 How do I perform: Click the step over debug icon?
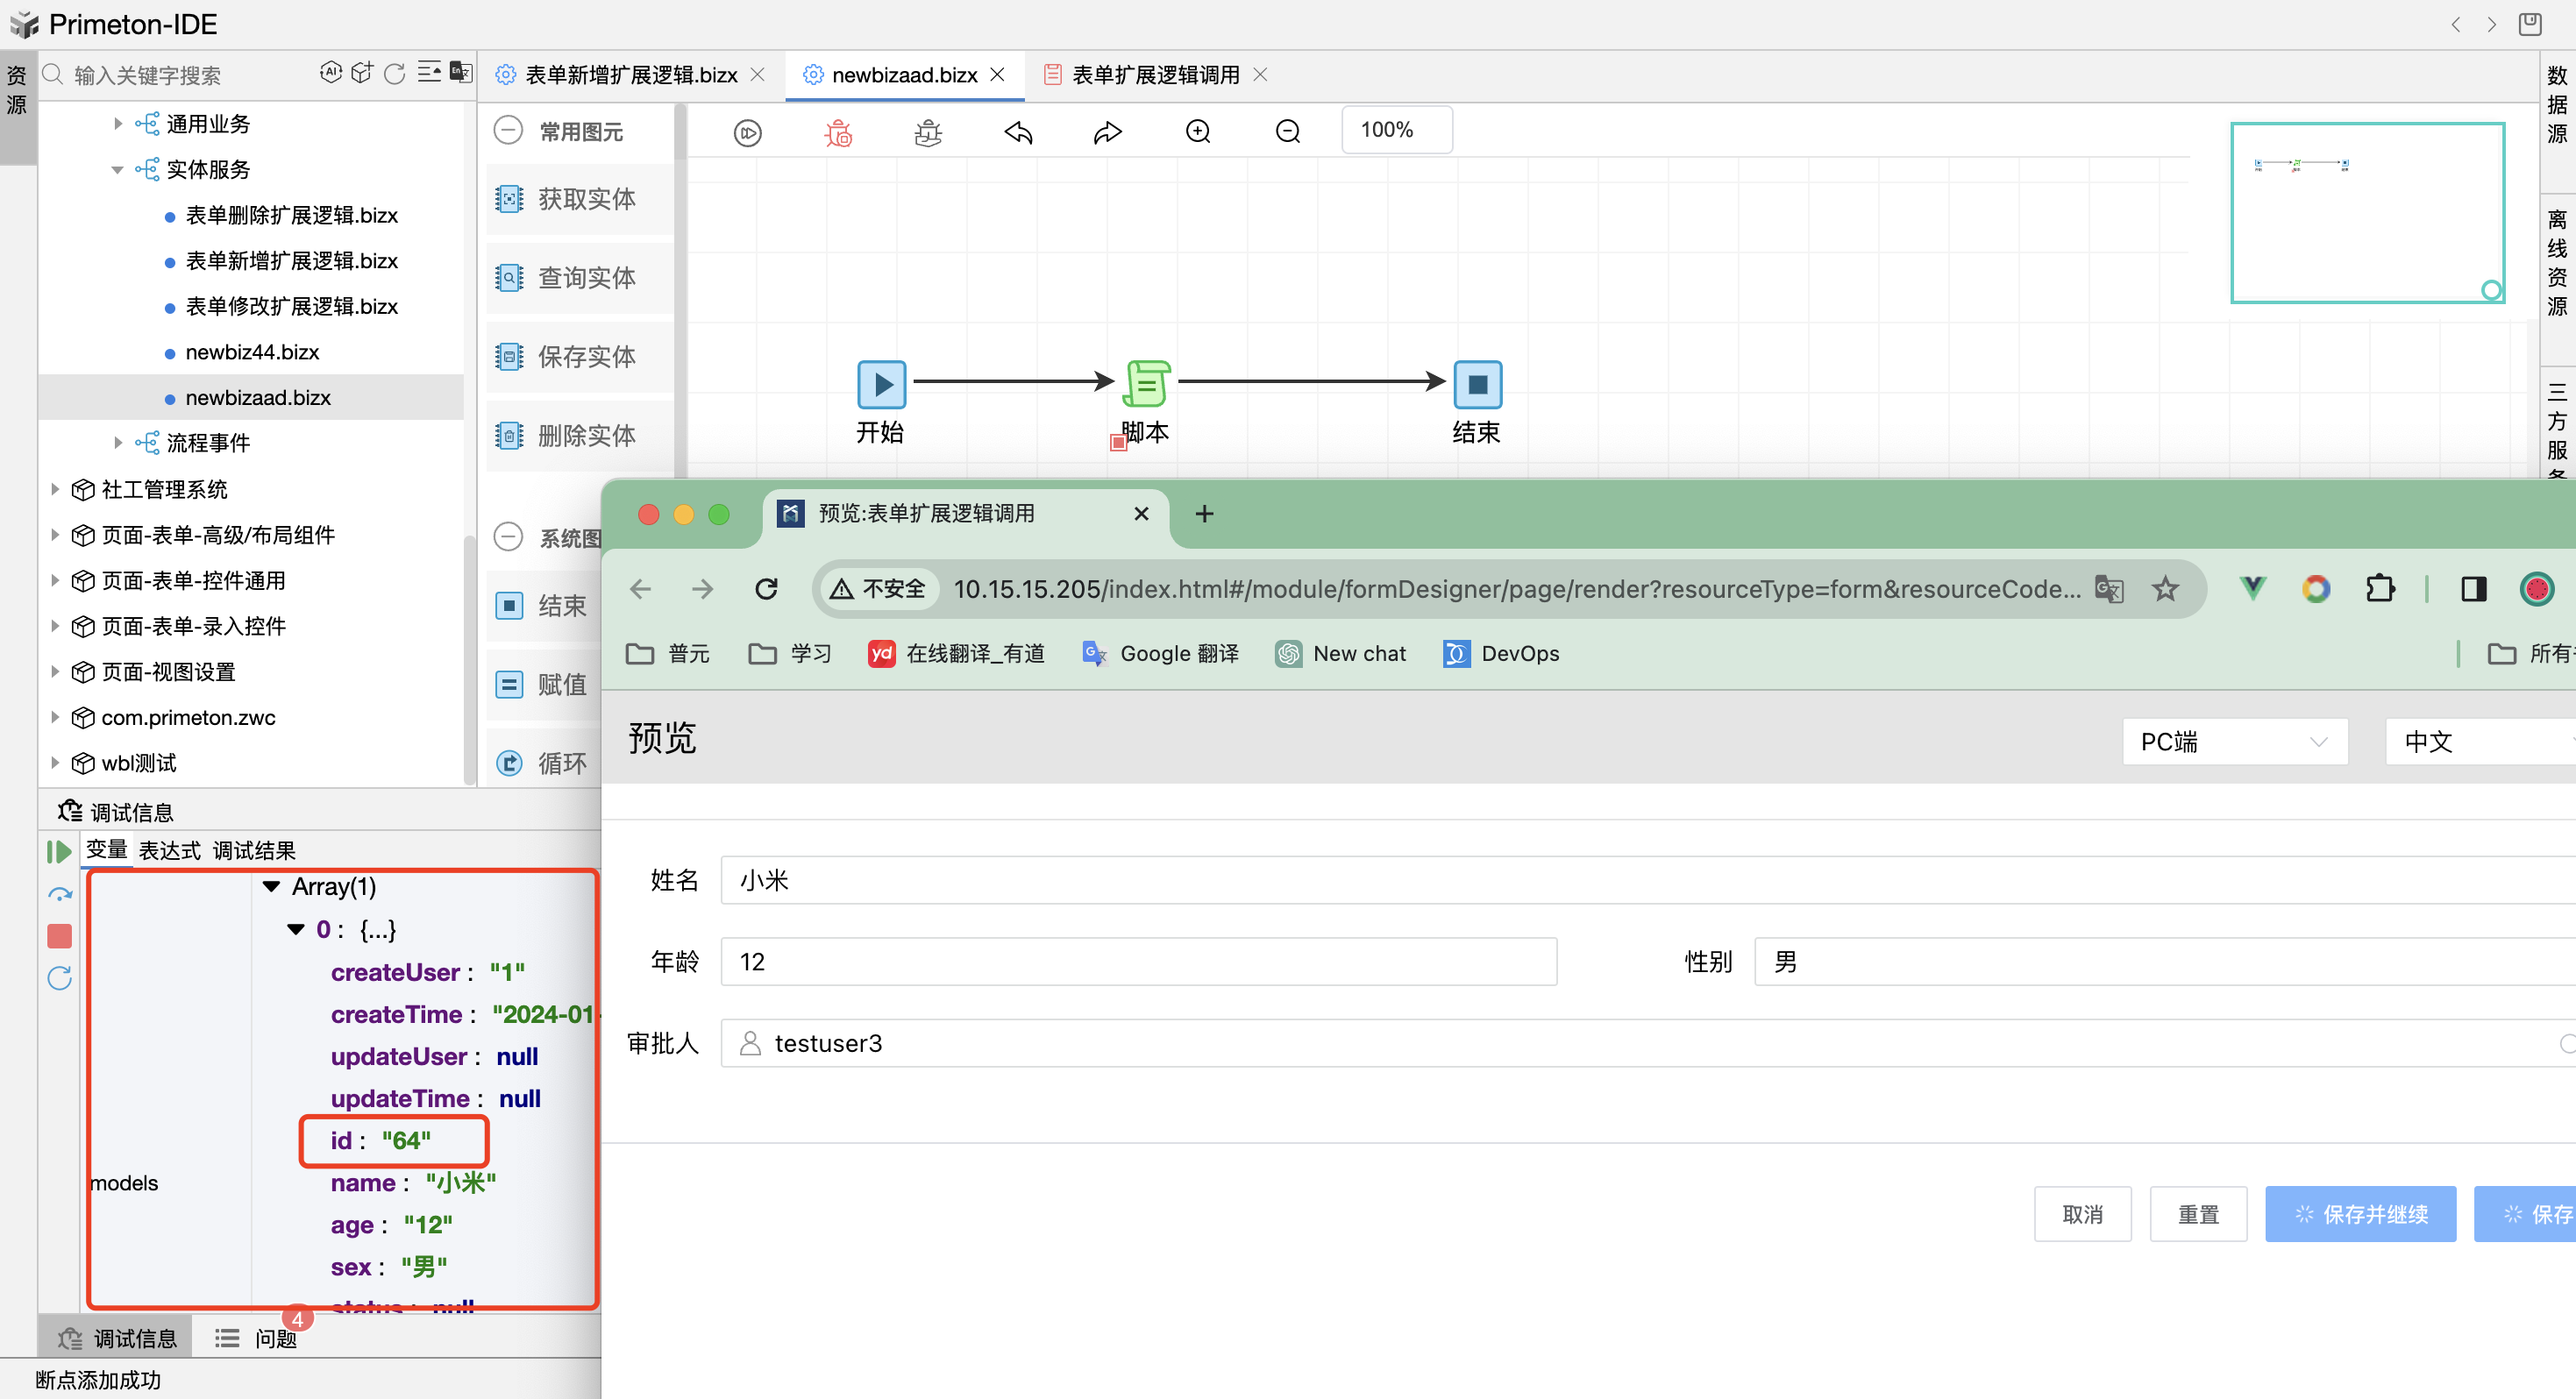59,894
